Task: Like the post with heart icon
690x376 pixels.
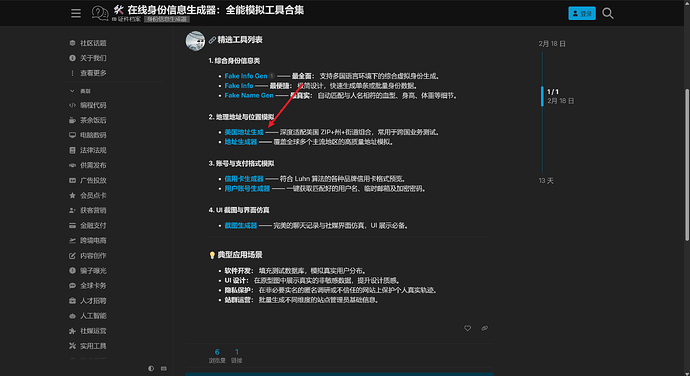Action: tap(467, 328)
